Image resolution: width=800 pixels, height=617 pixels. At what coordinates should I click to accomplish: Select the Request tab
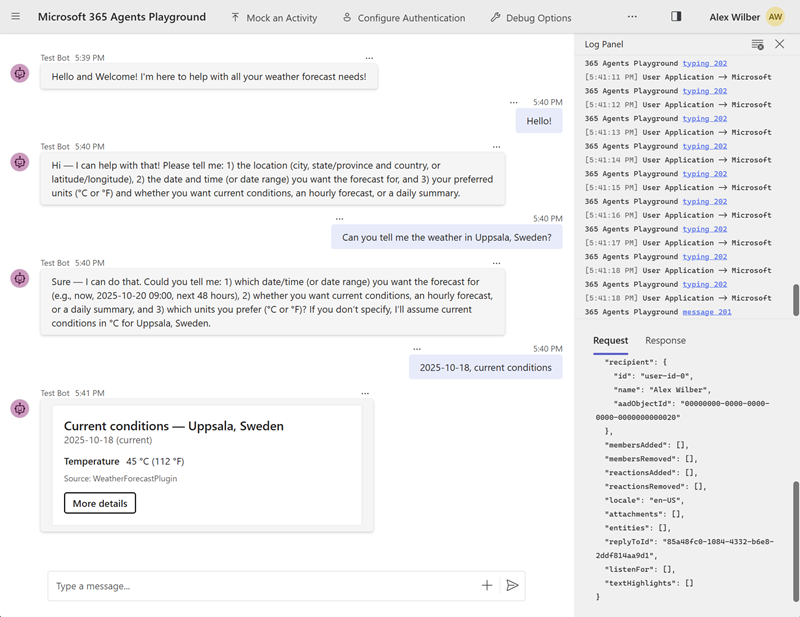(x=610, y=341)
